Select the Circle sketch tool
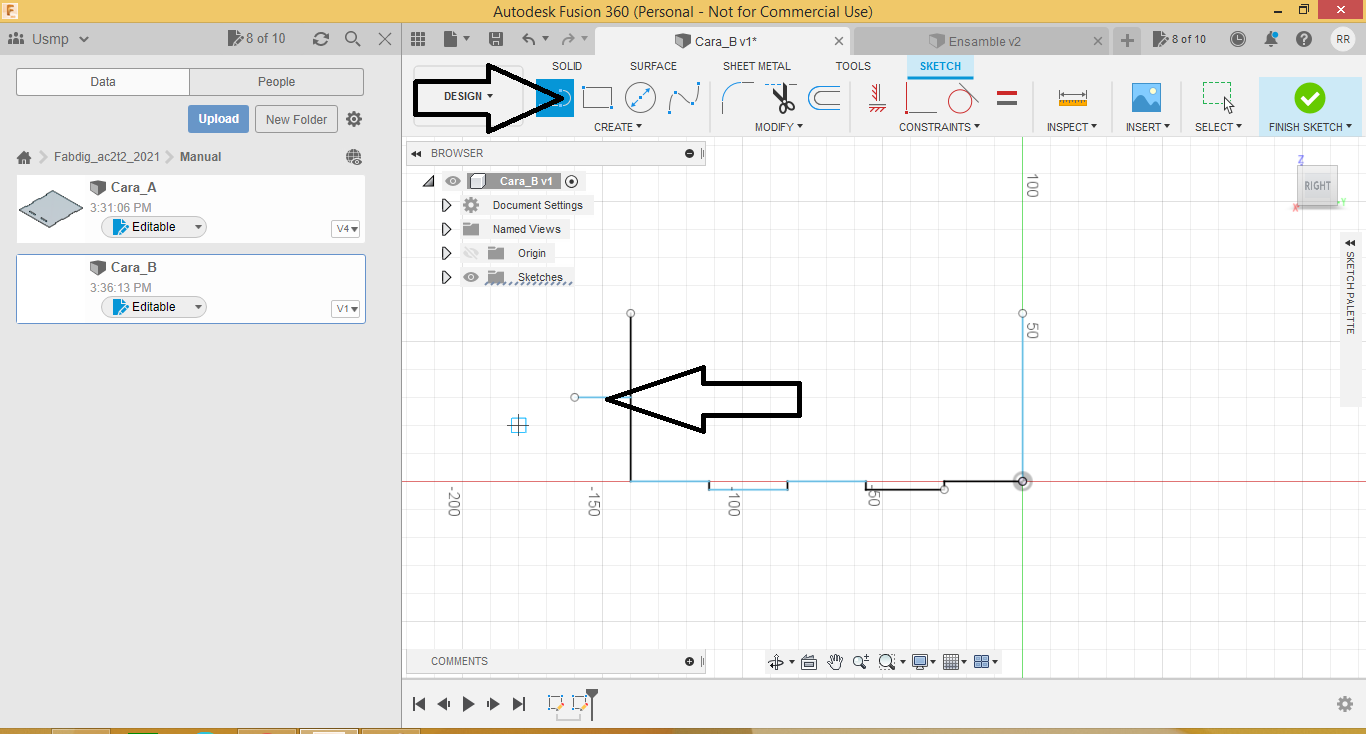 click(x=640, y=98)
